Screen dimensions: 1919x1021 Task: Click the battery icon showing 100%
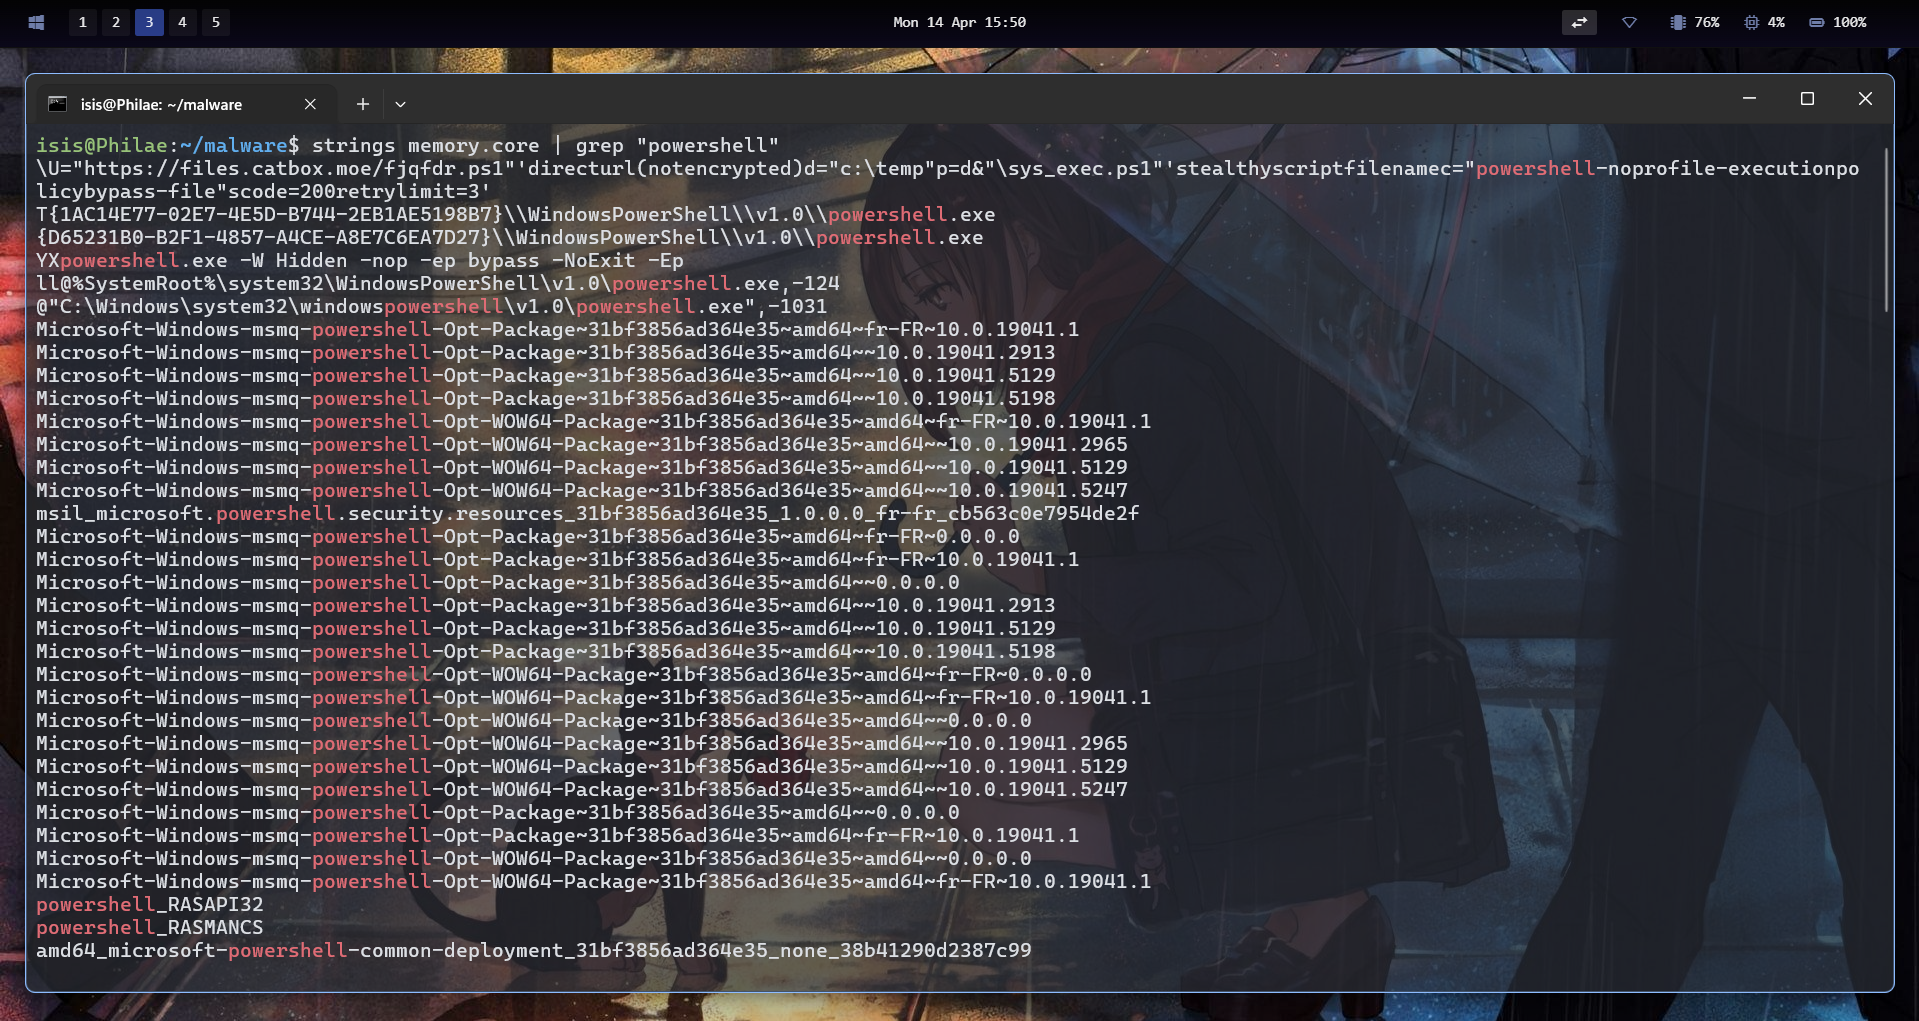click(1816, 22)
